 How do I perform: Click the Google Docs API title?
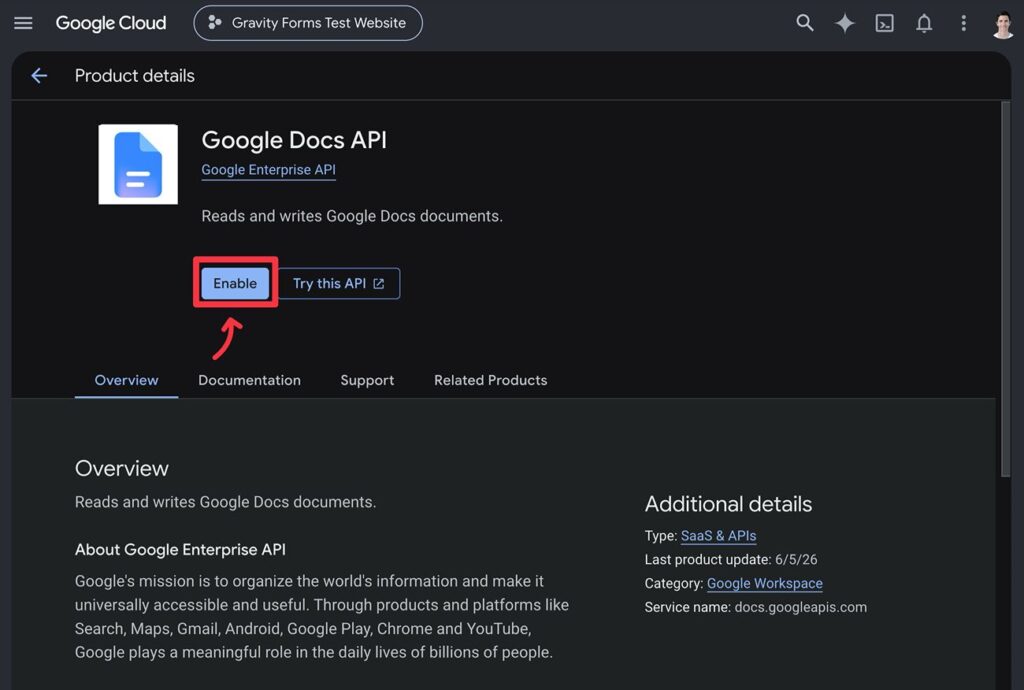point(294,140)
